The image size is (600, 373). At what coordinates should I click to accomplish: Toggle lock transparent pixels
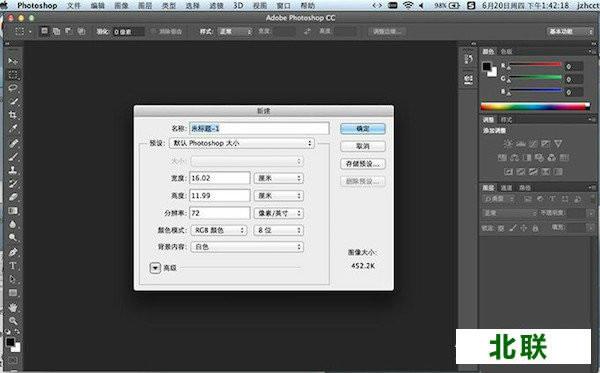coord(501,228)
